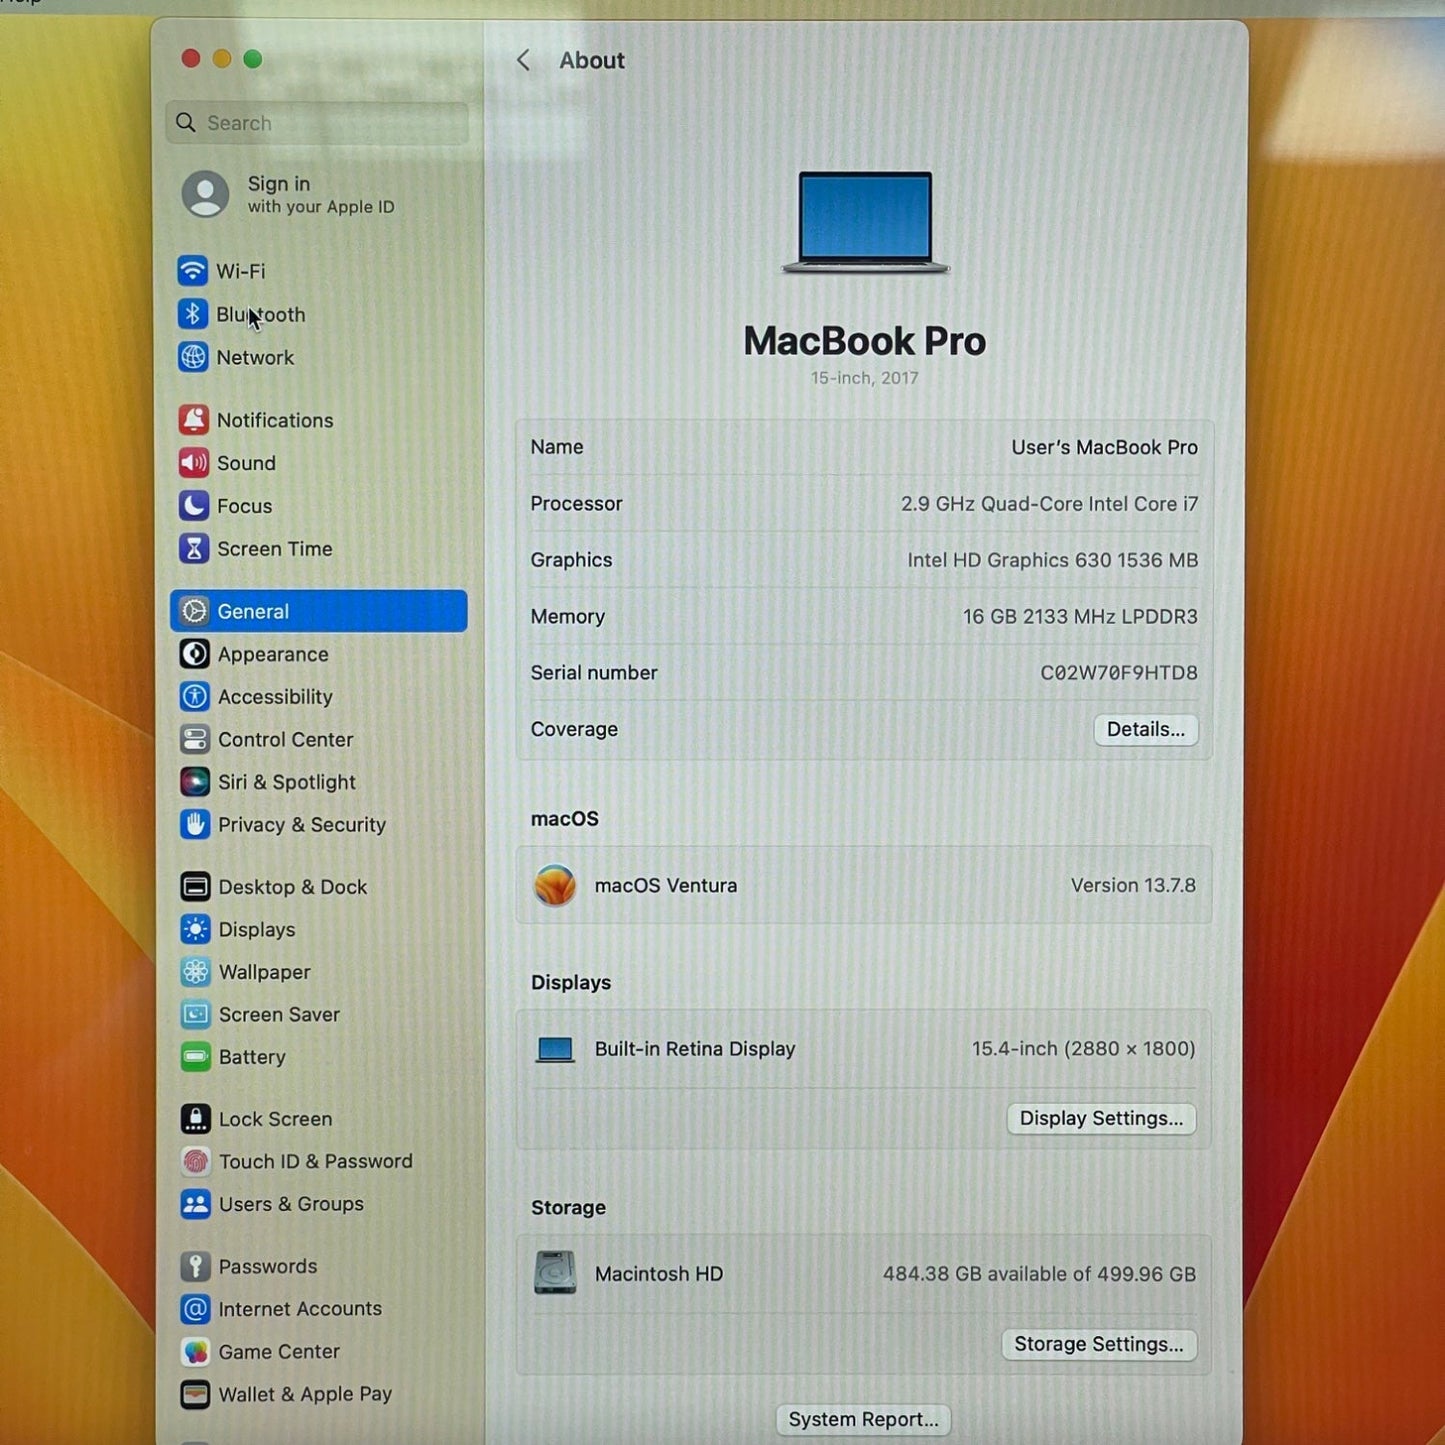Click the Search field in sidebar
Image resolution: width=1445 pixels, height=1445 pixels.
(317, 123)
